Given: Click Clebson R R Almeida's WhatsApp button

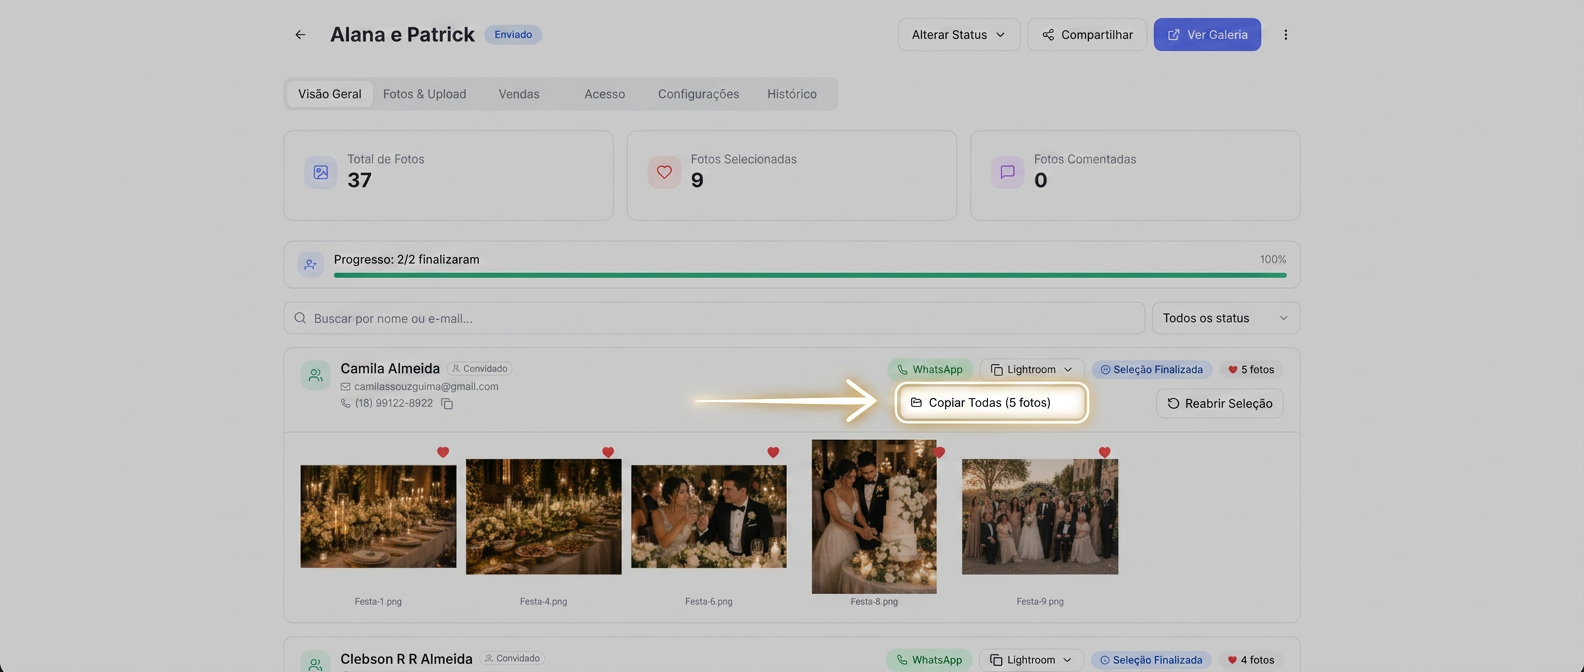Looking at the screenshot, I should click(929, 660).
